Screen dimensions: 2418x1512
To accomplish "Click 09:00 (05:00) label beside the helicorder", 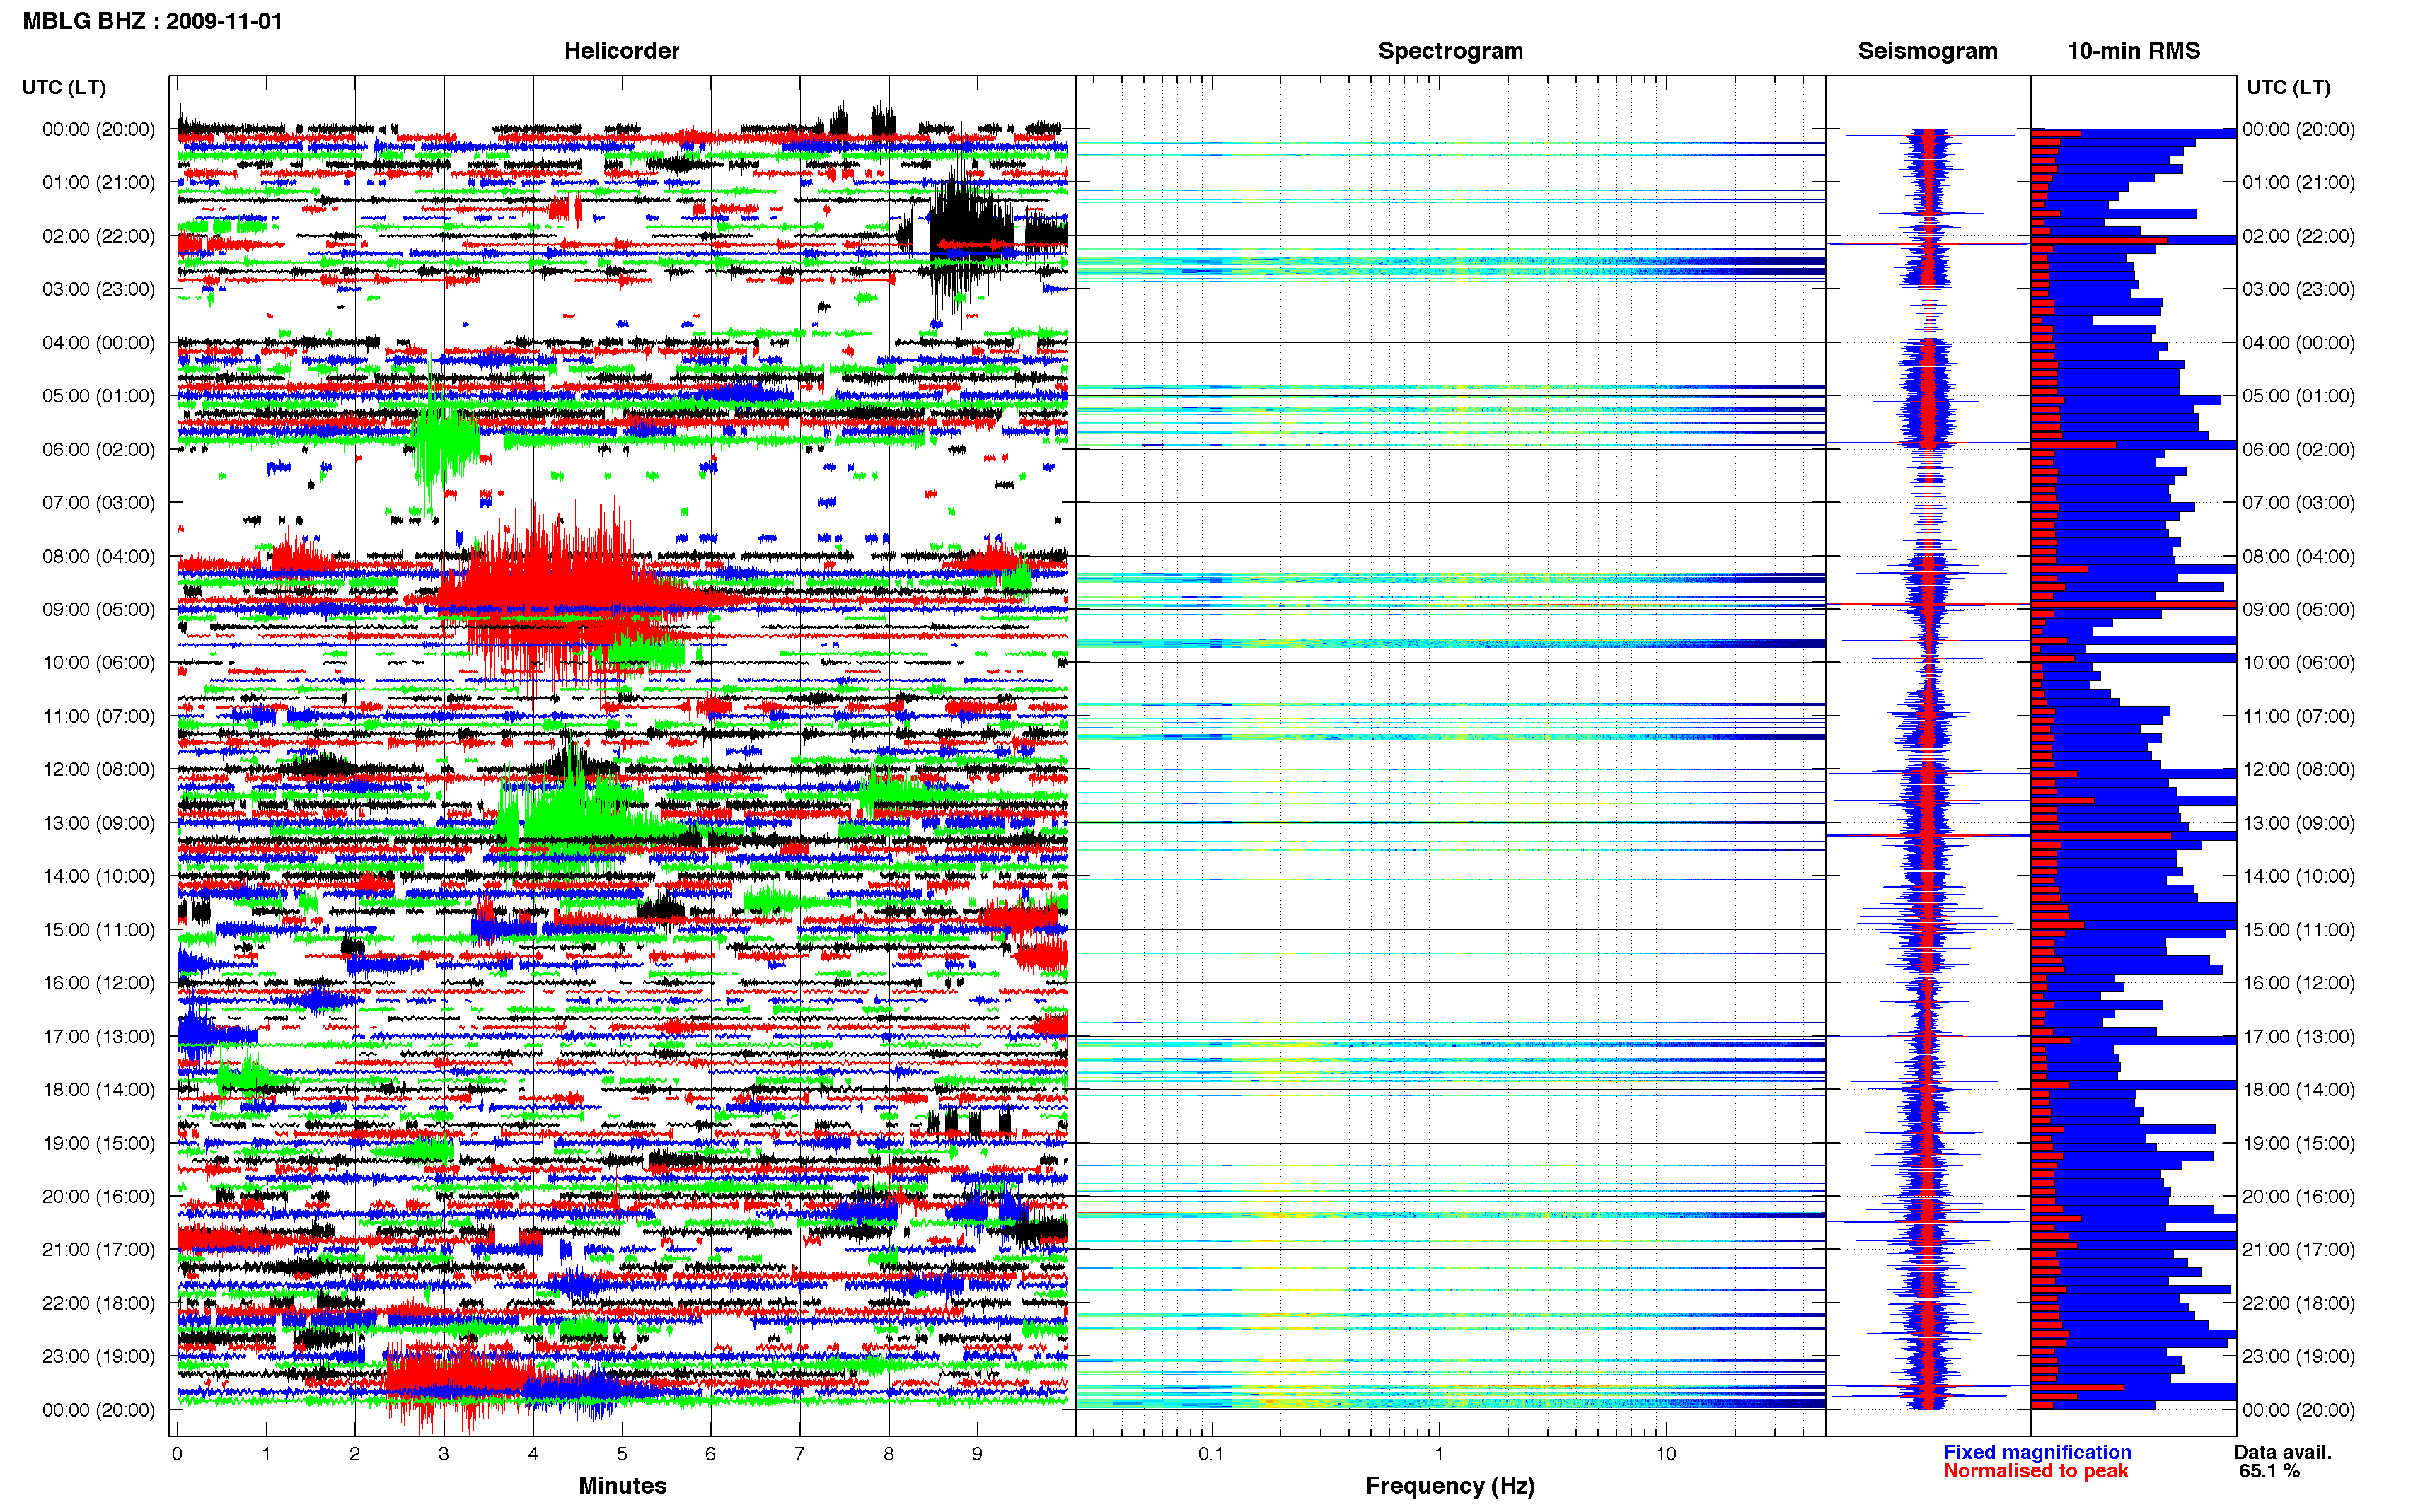I will pyautogui.click(x=99, y=610).
